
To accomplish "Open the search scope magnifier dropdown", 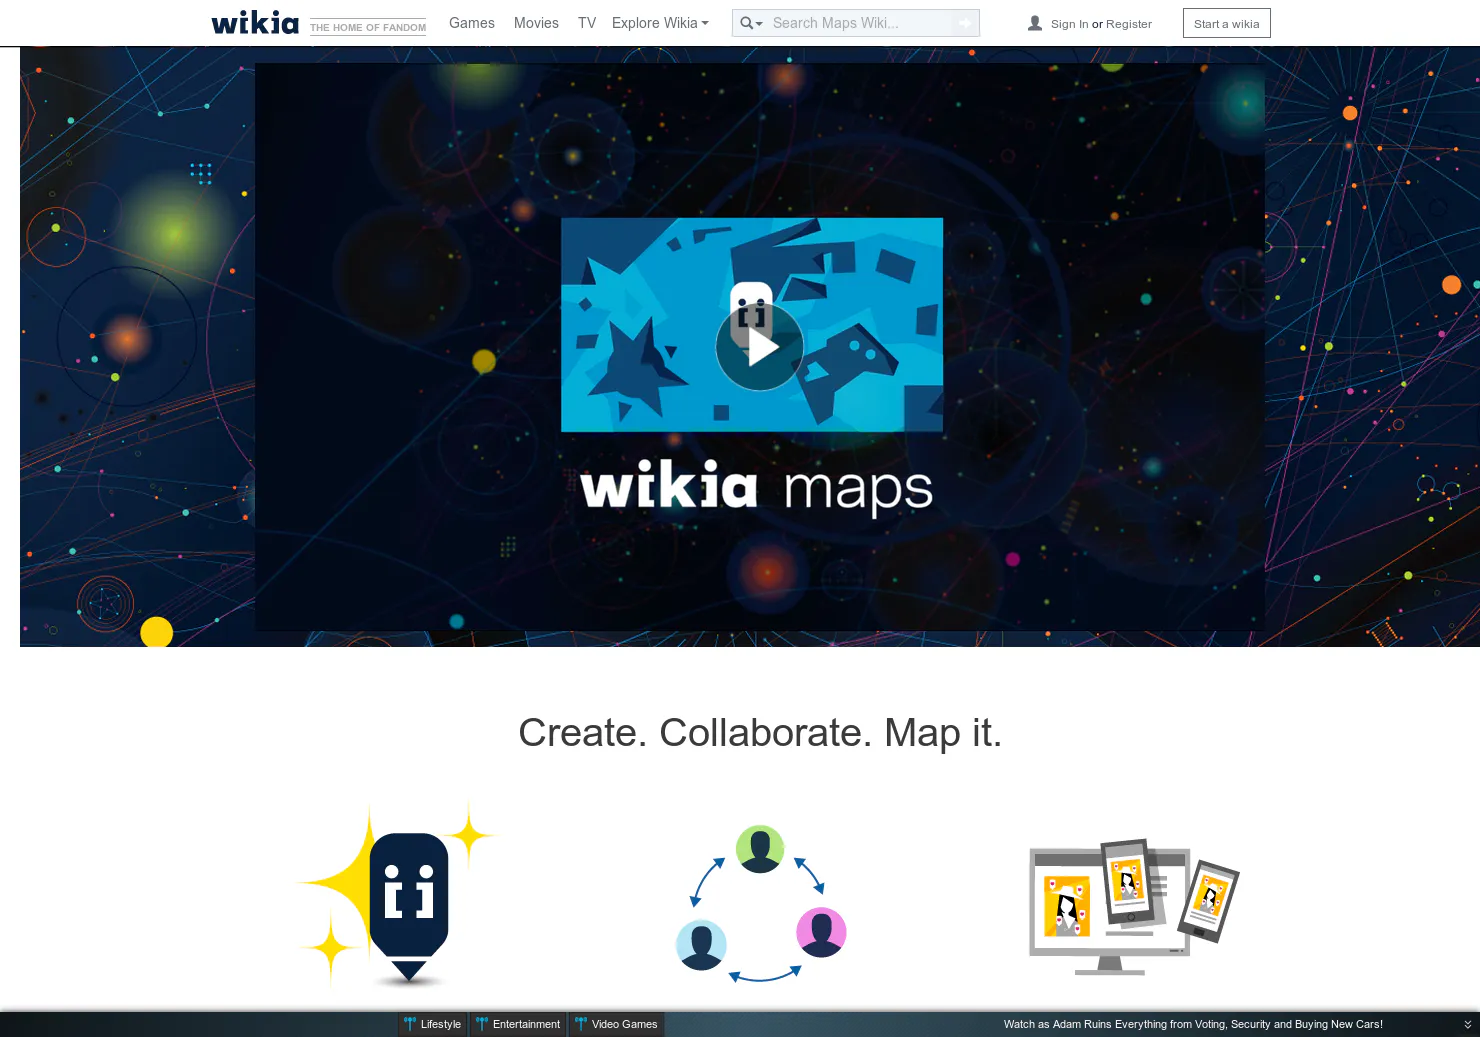I will point(751,23).
